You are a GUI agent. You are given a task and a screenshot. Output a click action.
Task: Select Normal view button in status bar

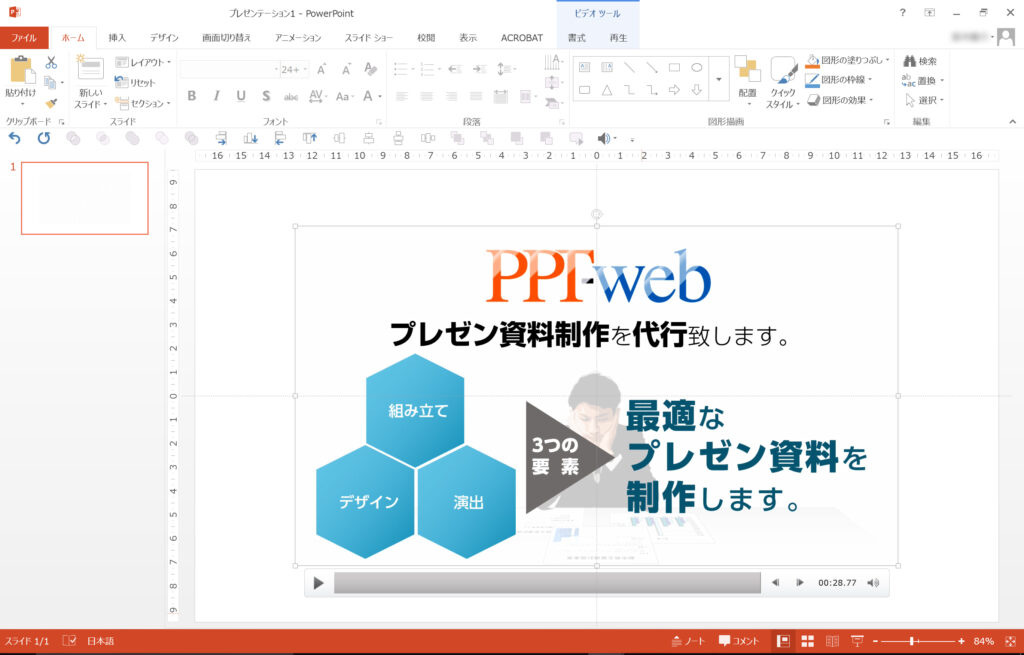pos(783,641)
